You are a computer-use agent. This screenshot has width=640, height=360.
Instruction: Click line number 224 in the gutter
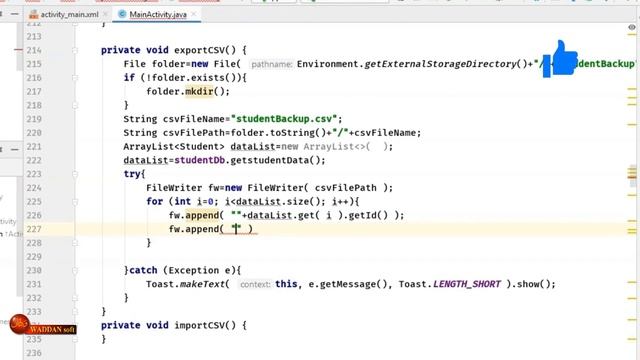click(x=34, y=188)
